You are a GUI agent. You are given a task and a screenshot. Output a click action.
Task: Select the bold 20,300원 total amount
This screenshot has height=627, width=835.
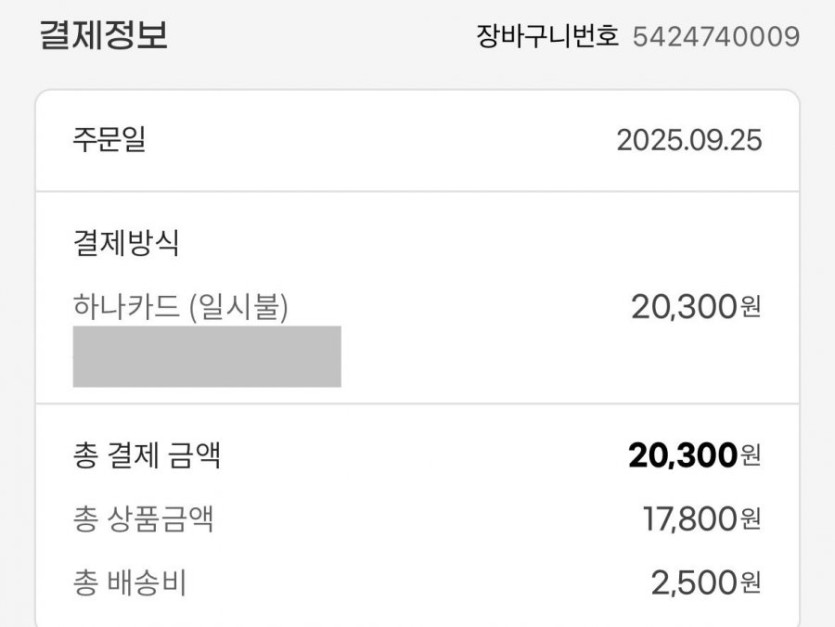[x=694, y=456]
